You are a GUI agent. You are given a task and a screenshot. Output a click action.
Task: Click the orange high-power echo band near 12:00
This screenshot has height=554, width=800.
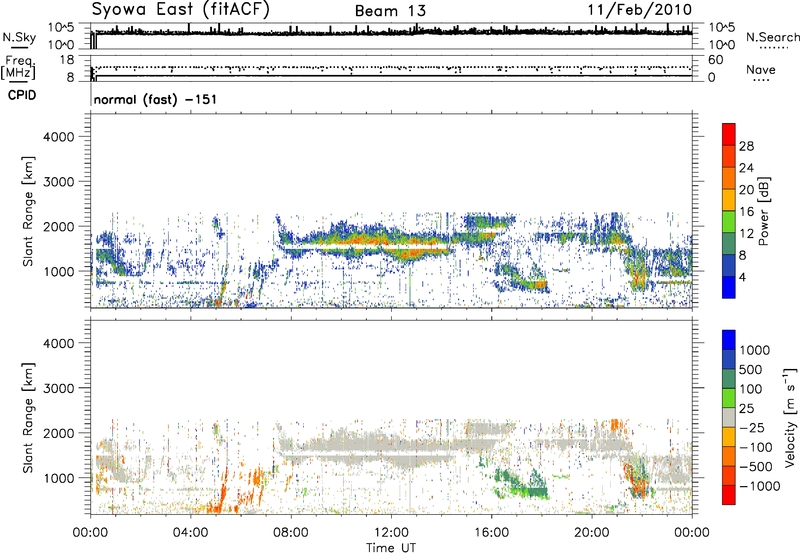(378, 240)
